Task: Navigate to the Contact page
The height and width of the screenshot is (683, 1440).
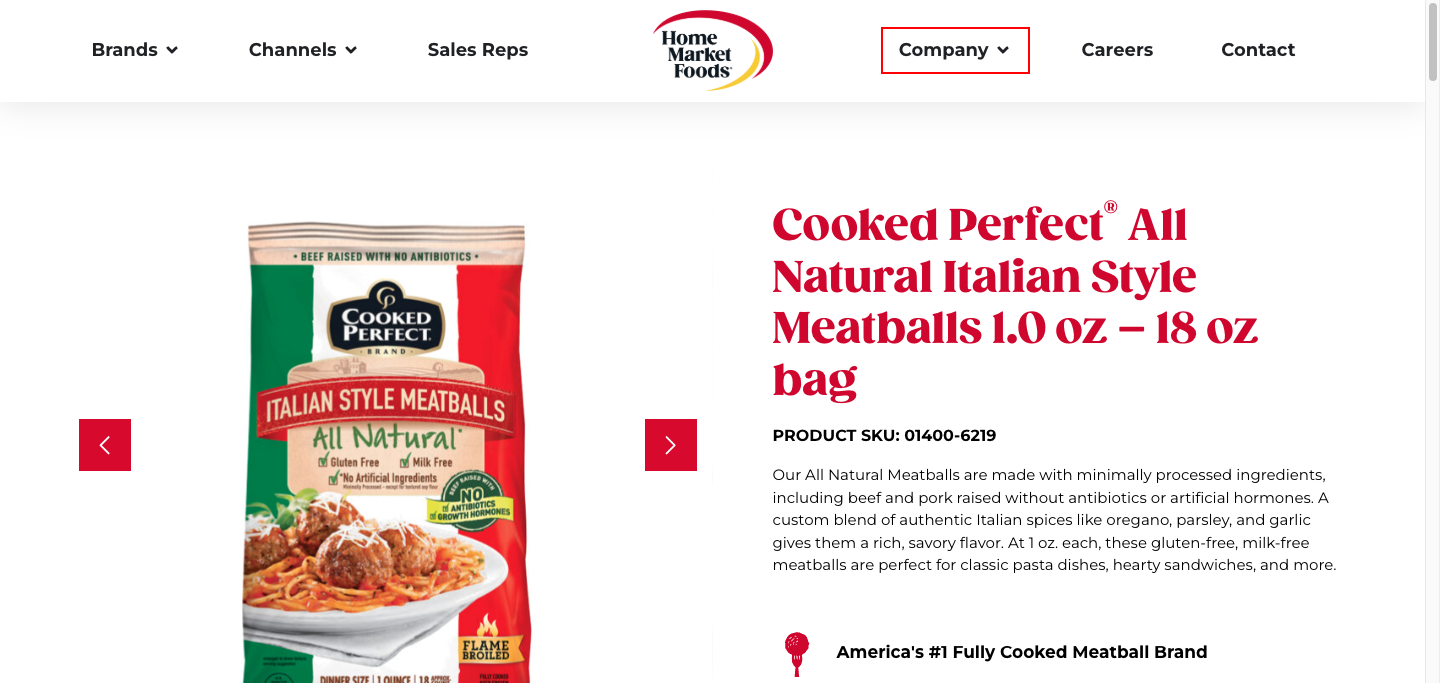Action: click(x=1258, y=50)
